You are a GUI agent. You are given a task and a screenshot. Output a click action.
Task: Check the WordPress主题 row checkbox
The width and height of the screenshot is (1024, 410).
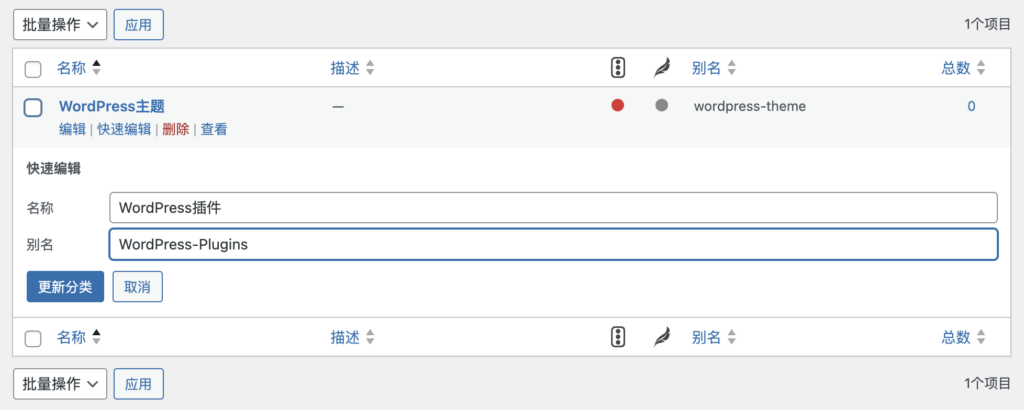[33, 108]
